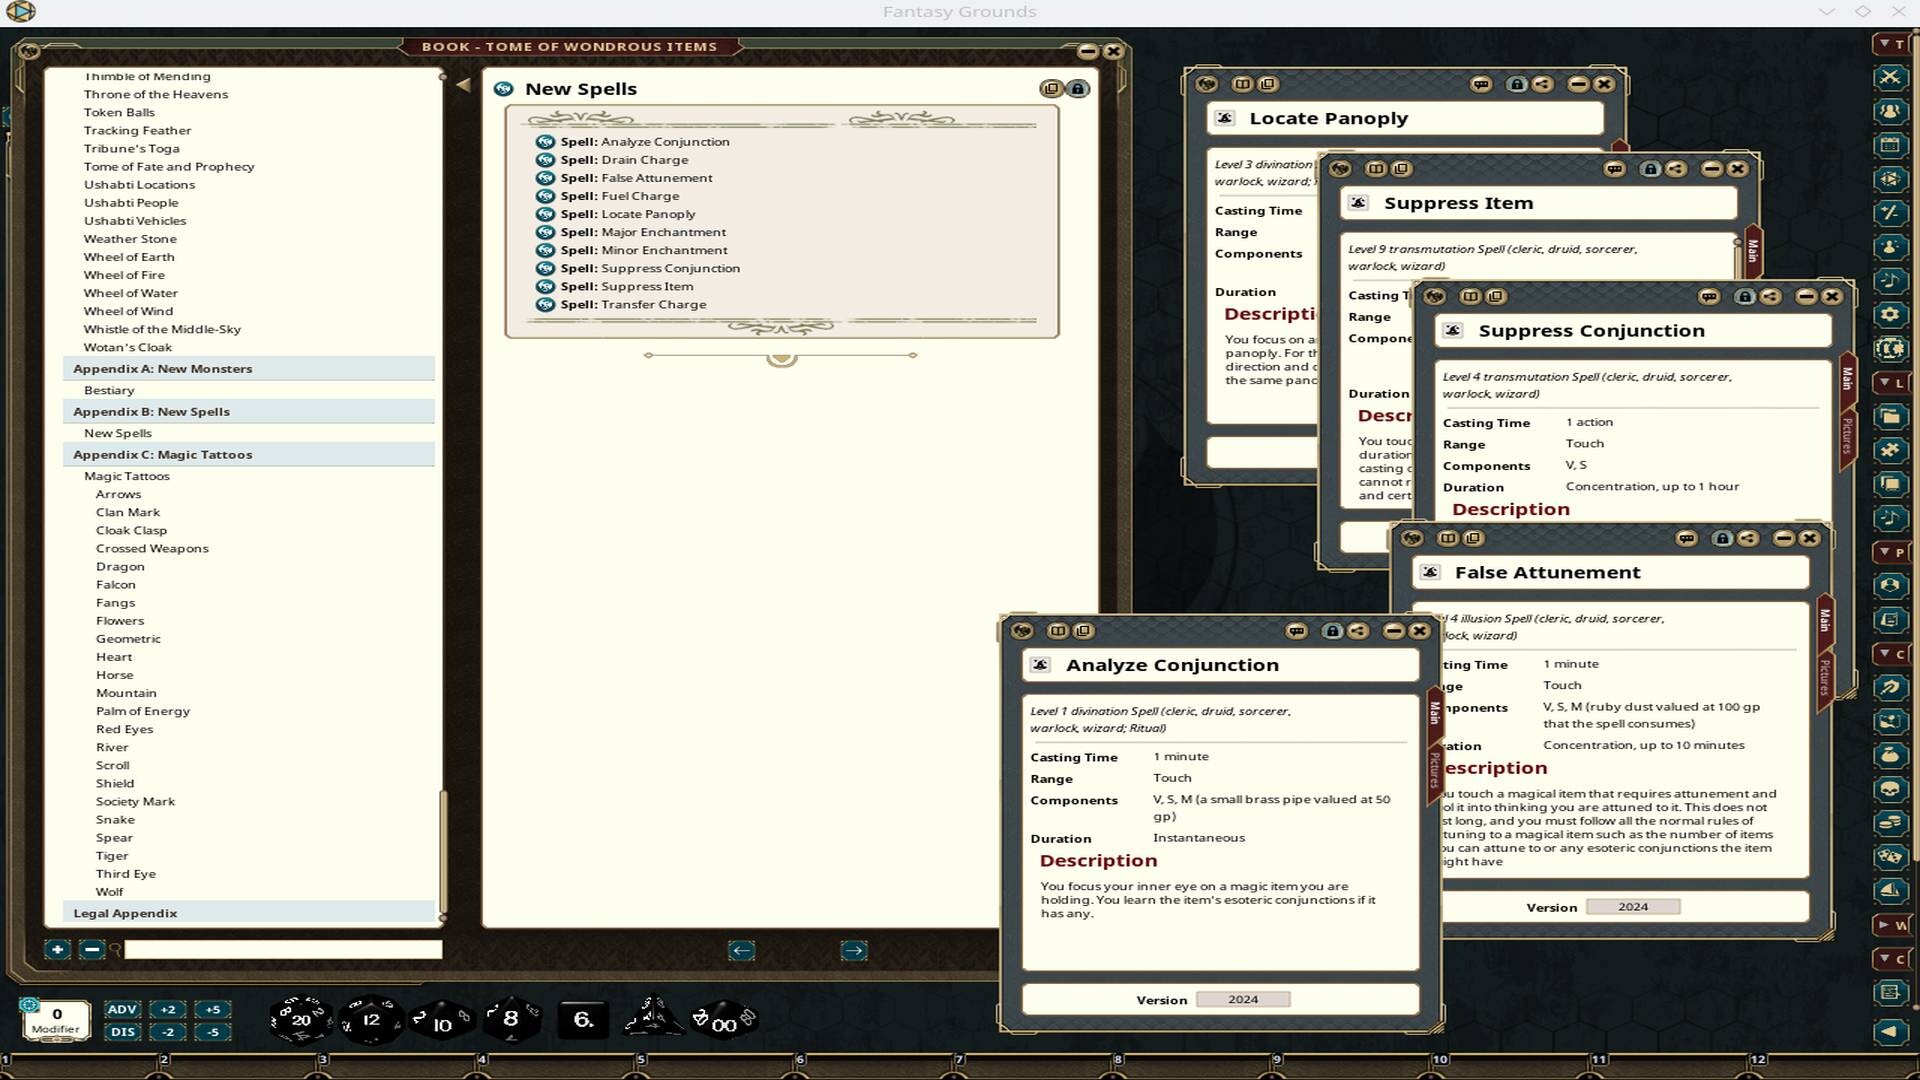This screenshot has height=1080, width=1920.
Task: Share Locate Panoply via the chat bubble icon
Action: (1481, 84)
